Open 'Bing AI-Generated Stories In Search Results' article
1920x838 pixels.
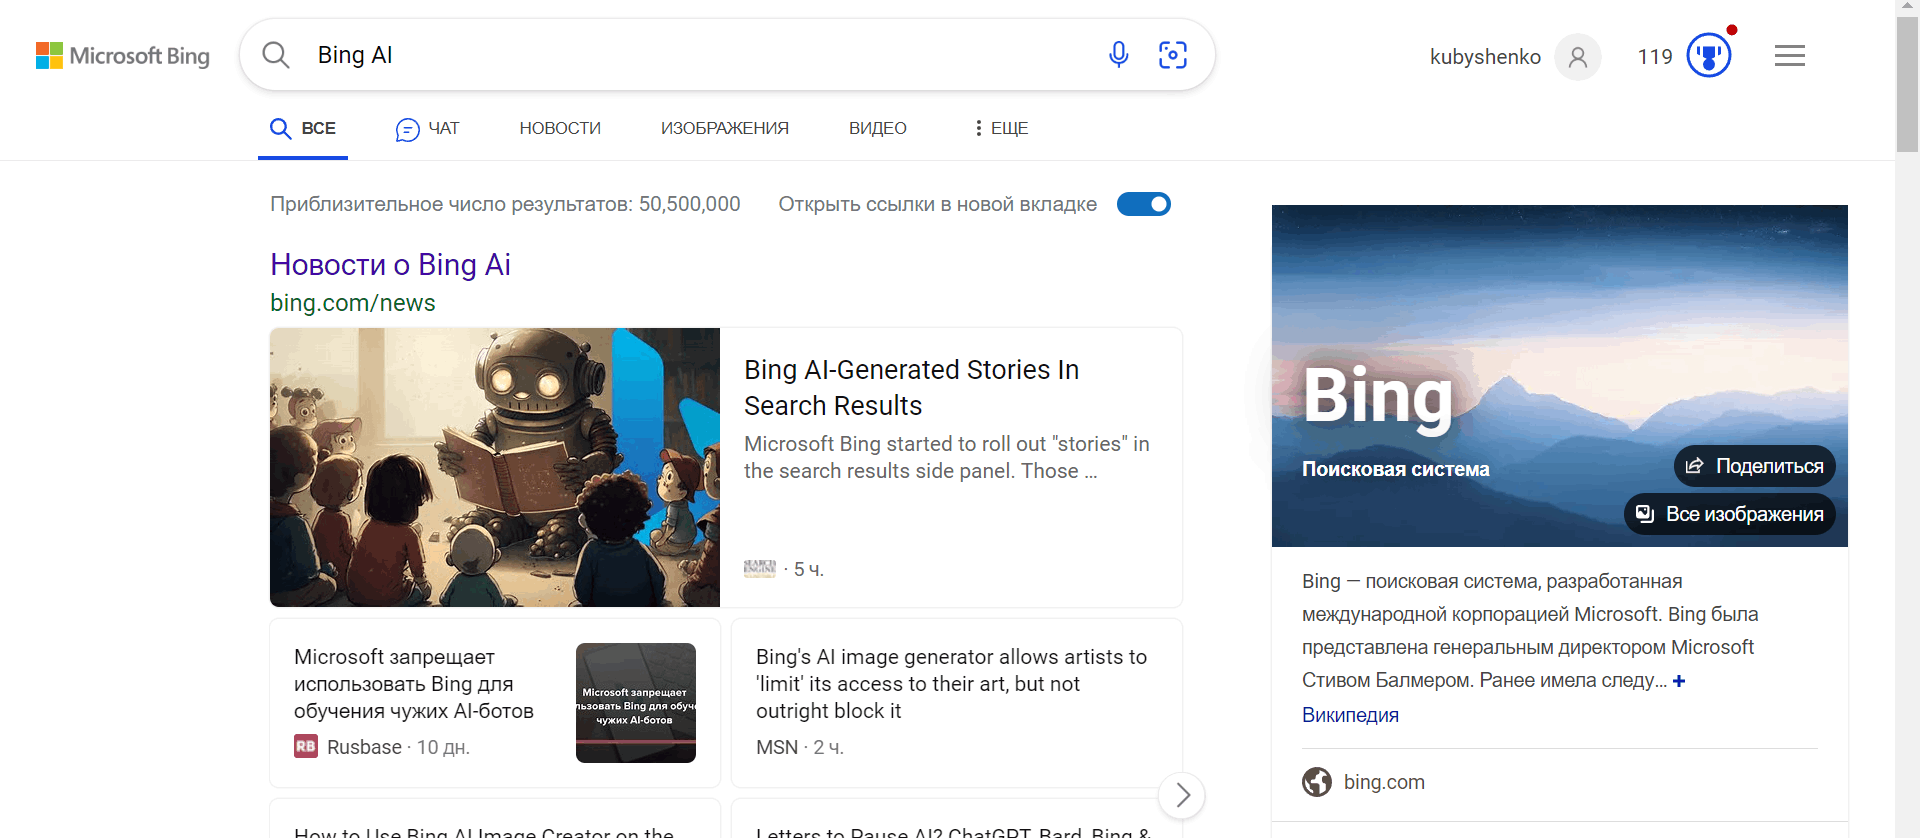pos(911,388)
